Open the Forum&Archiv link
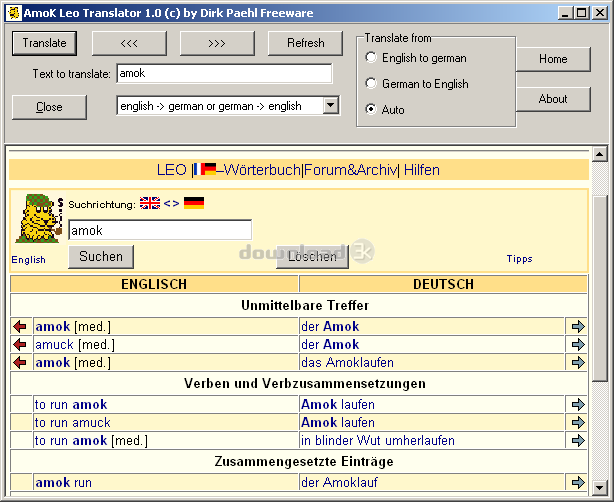The width and height of the screenshot is (614, 502). pos(350,170)
